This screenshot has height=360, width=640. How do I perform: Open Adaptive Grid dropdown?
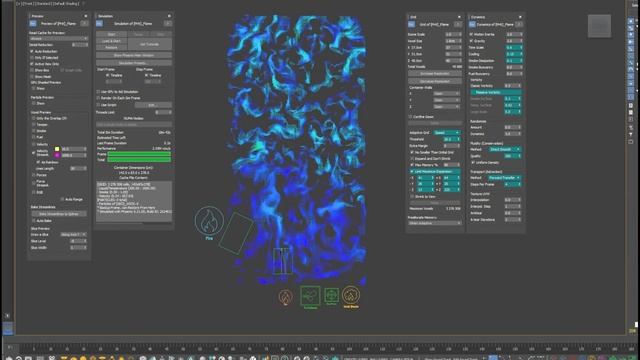click(447, 133)
